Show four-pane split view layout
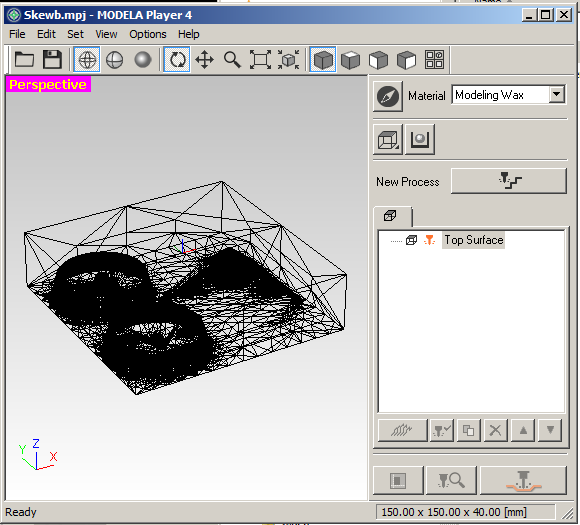The image size is (580, 525). pos(434,60)
